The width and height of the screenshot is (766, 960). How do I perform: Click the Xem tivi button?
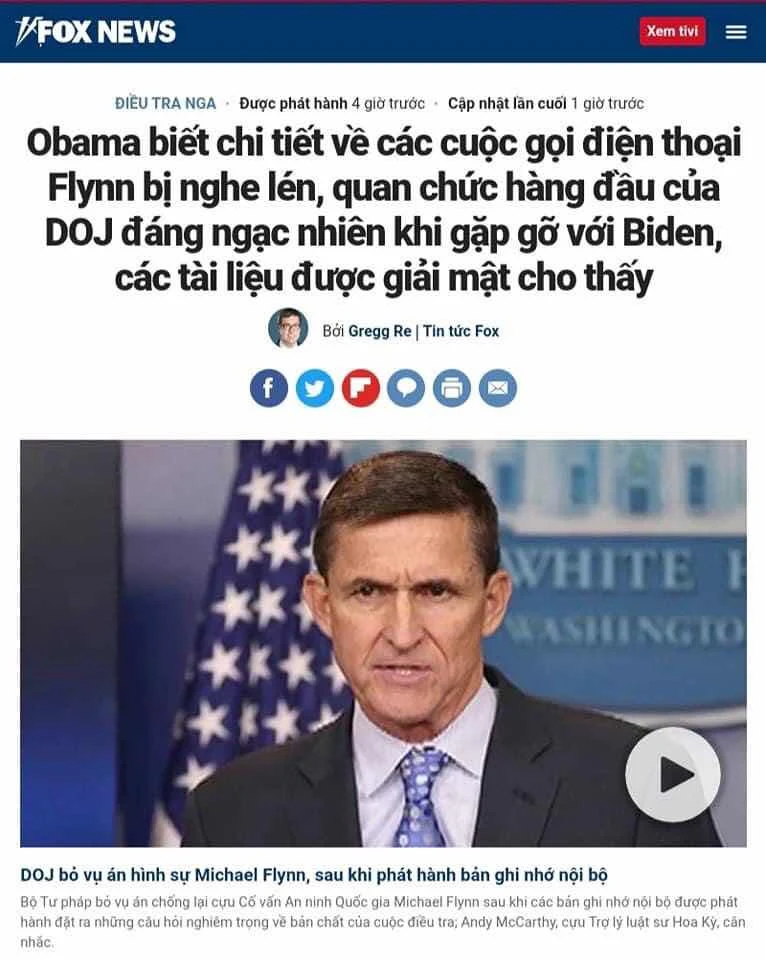[672, 31]
